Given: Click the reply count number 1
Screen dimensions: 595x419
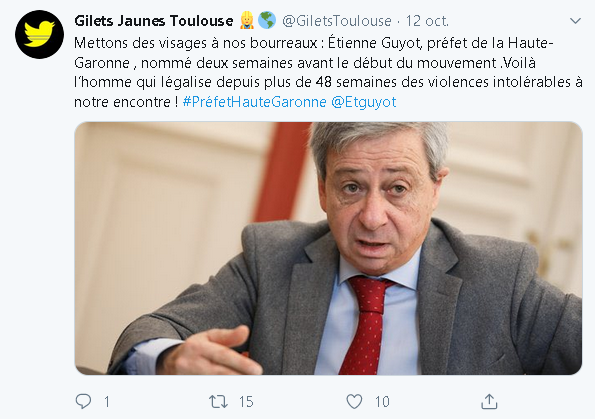Looking at the screenshot, I should click(x=107, y=402).
